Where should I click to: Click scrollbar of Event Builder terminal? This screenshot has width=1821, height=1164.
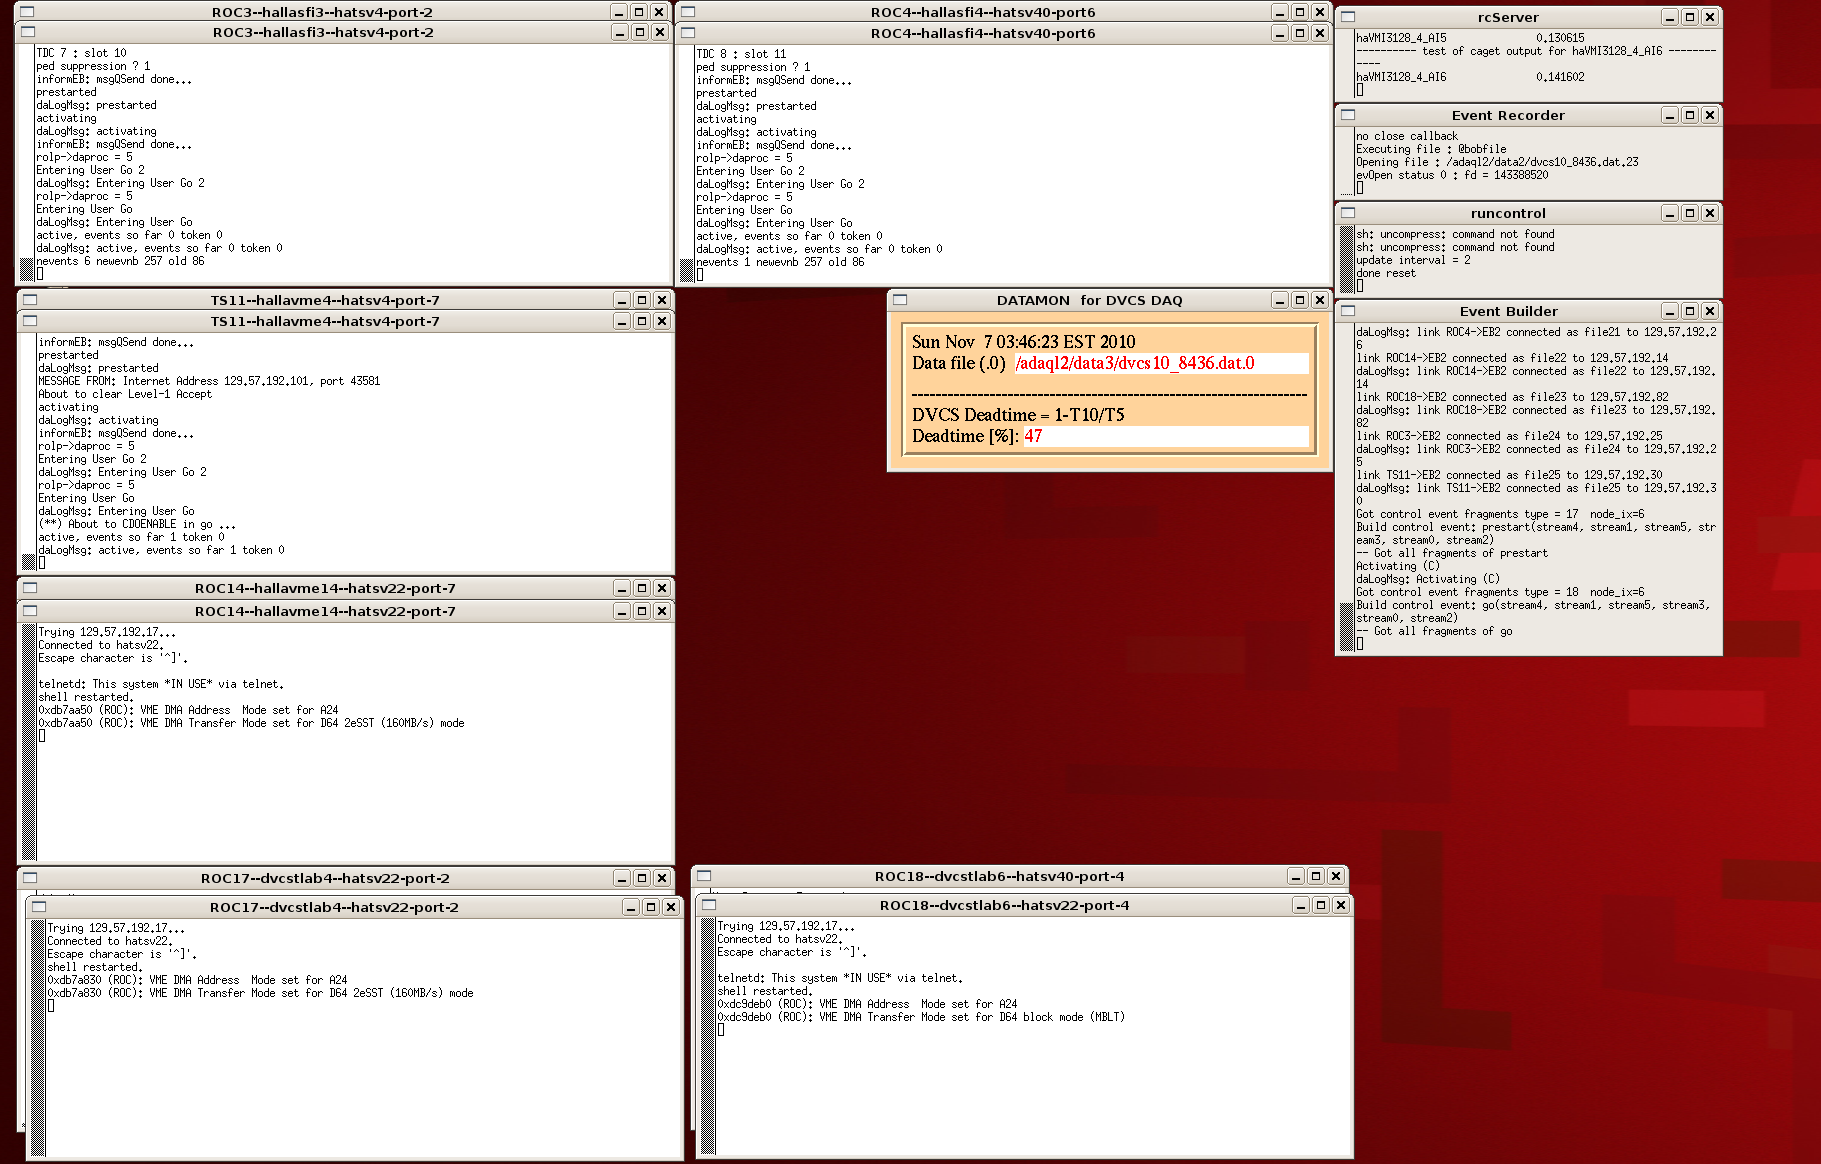click(1346, 488)
